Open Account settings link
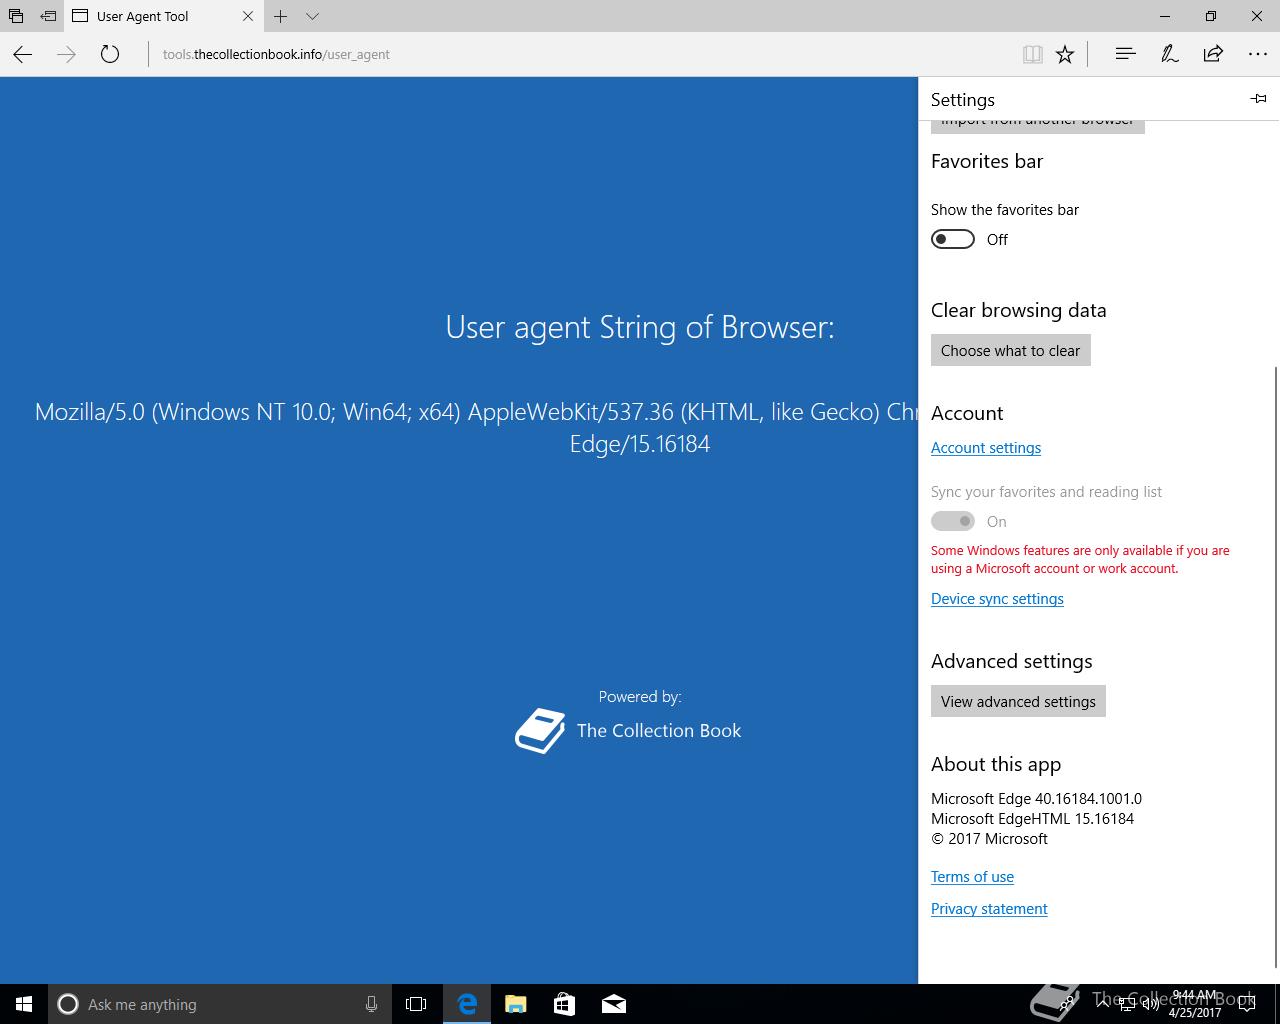 click(986, 448)
